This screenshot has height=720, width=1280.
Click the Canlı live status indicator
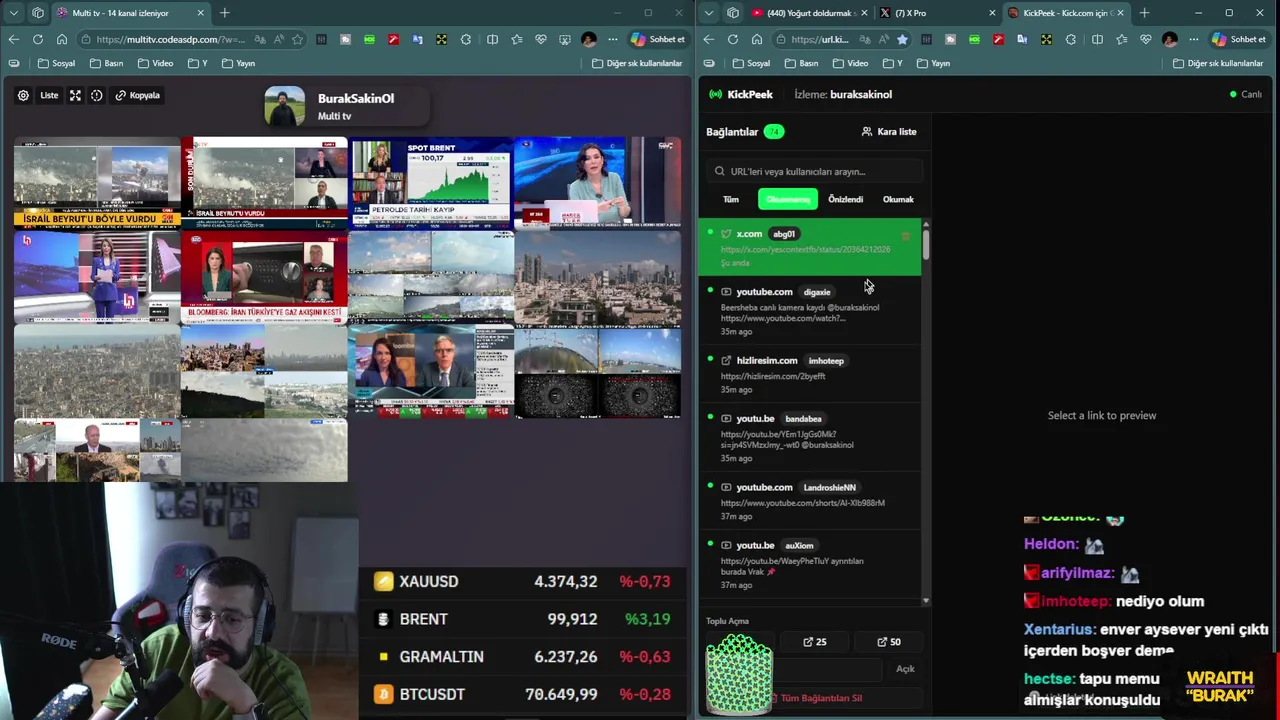click(1246, 94)
